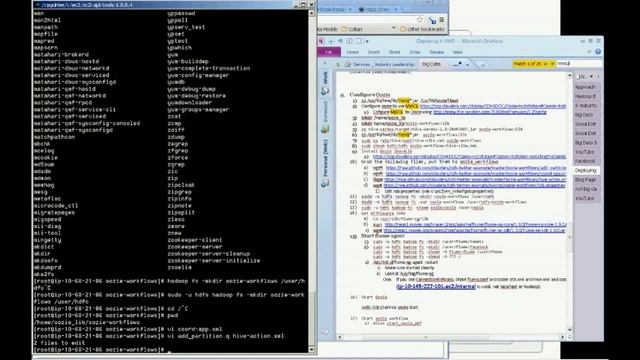Viewport: 640px width, 360px height.
Task: Click the Oozie ShareLib install hyperlink
Action: (x=469, y=157)
